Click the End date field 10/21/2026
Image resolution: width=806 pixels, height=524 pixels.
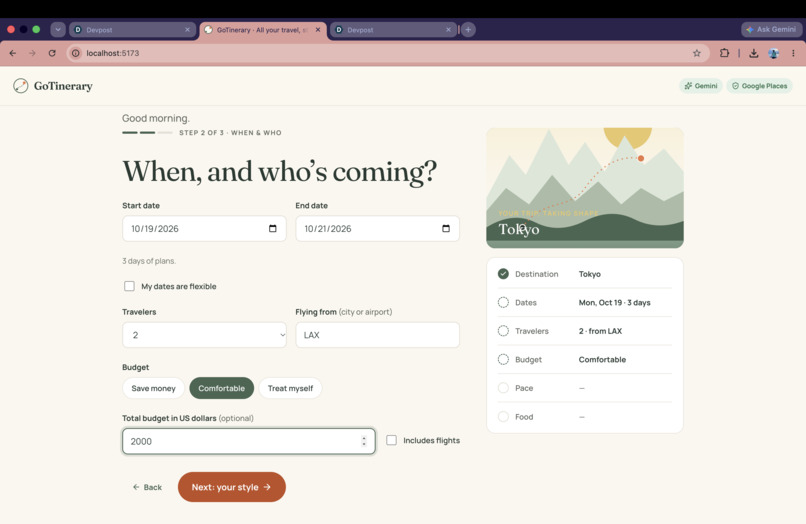tap(377, 228)
